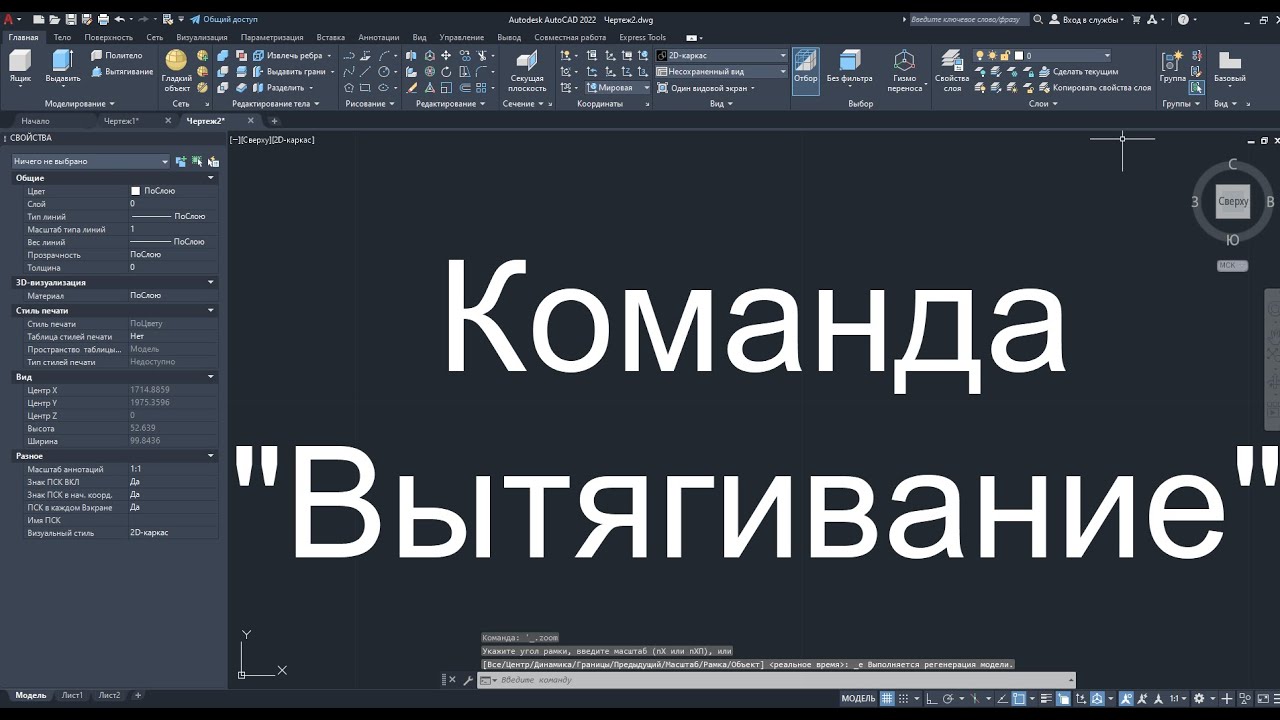Toggle snap mode dots icon in status bar
1280x720 pixels.
[x=902, y=698]
